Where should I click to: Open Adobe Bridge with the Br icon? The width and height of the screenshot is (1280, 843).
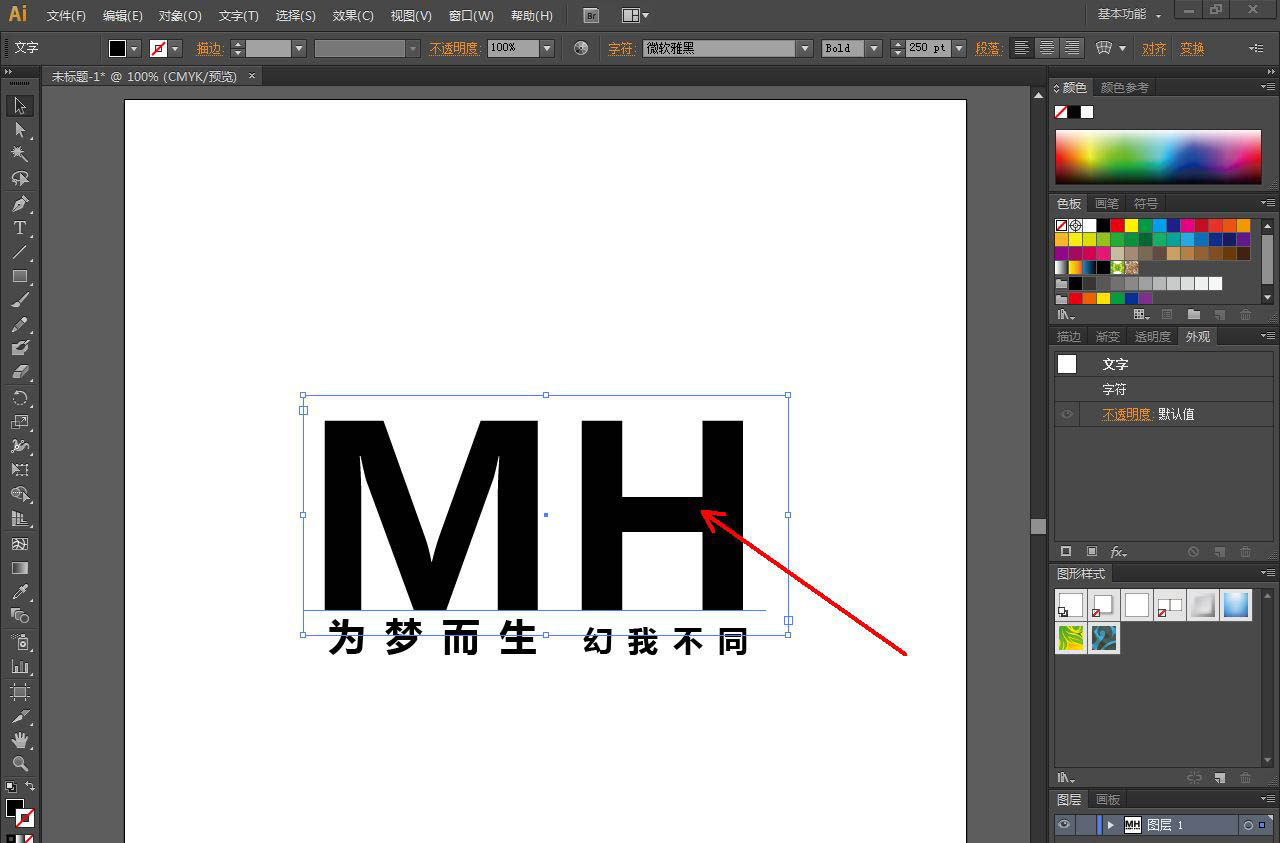591,16
